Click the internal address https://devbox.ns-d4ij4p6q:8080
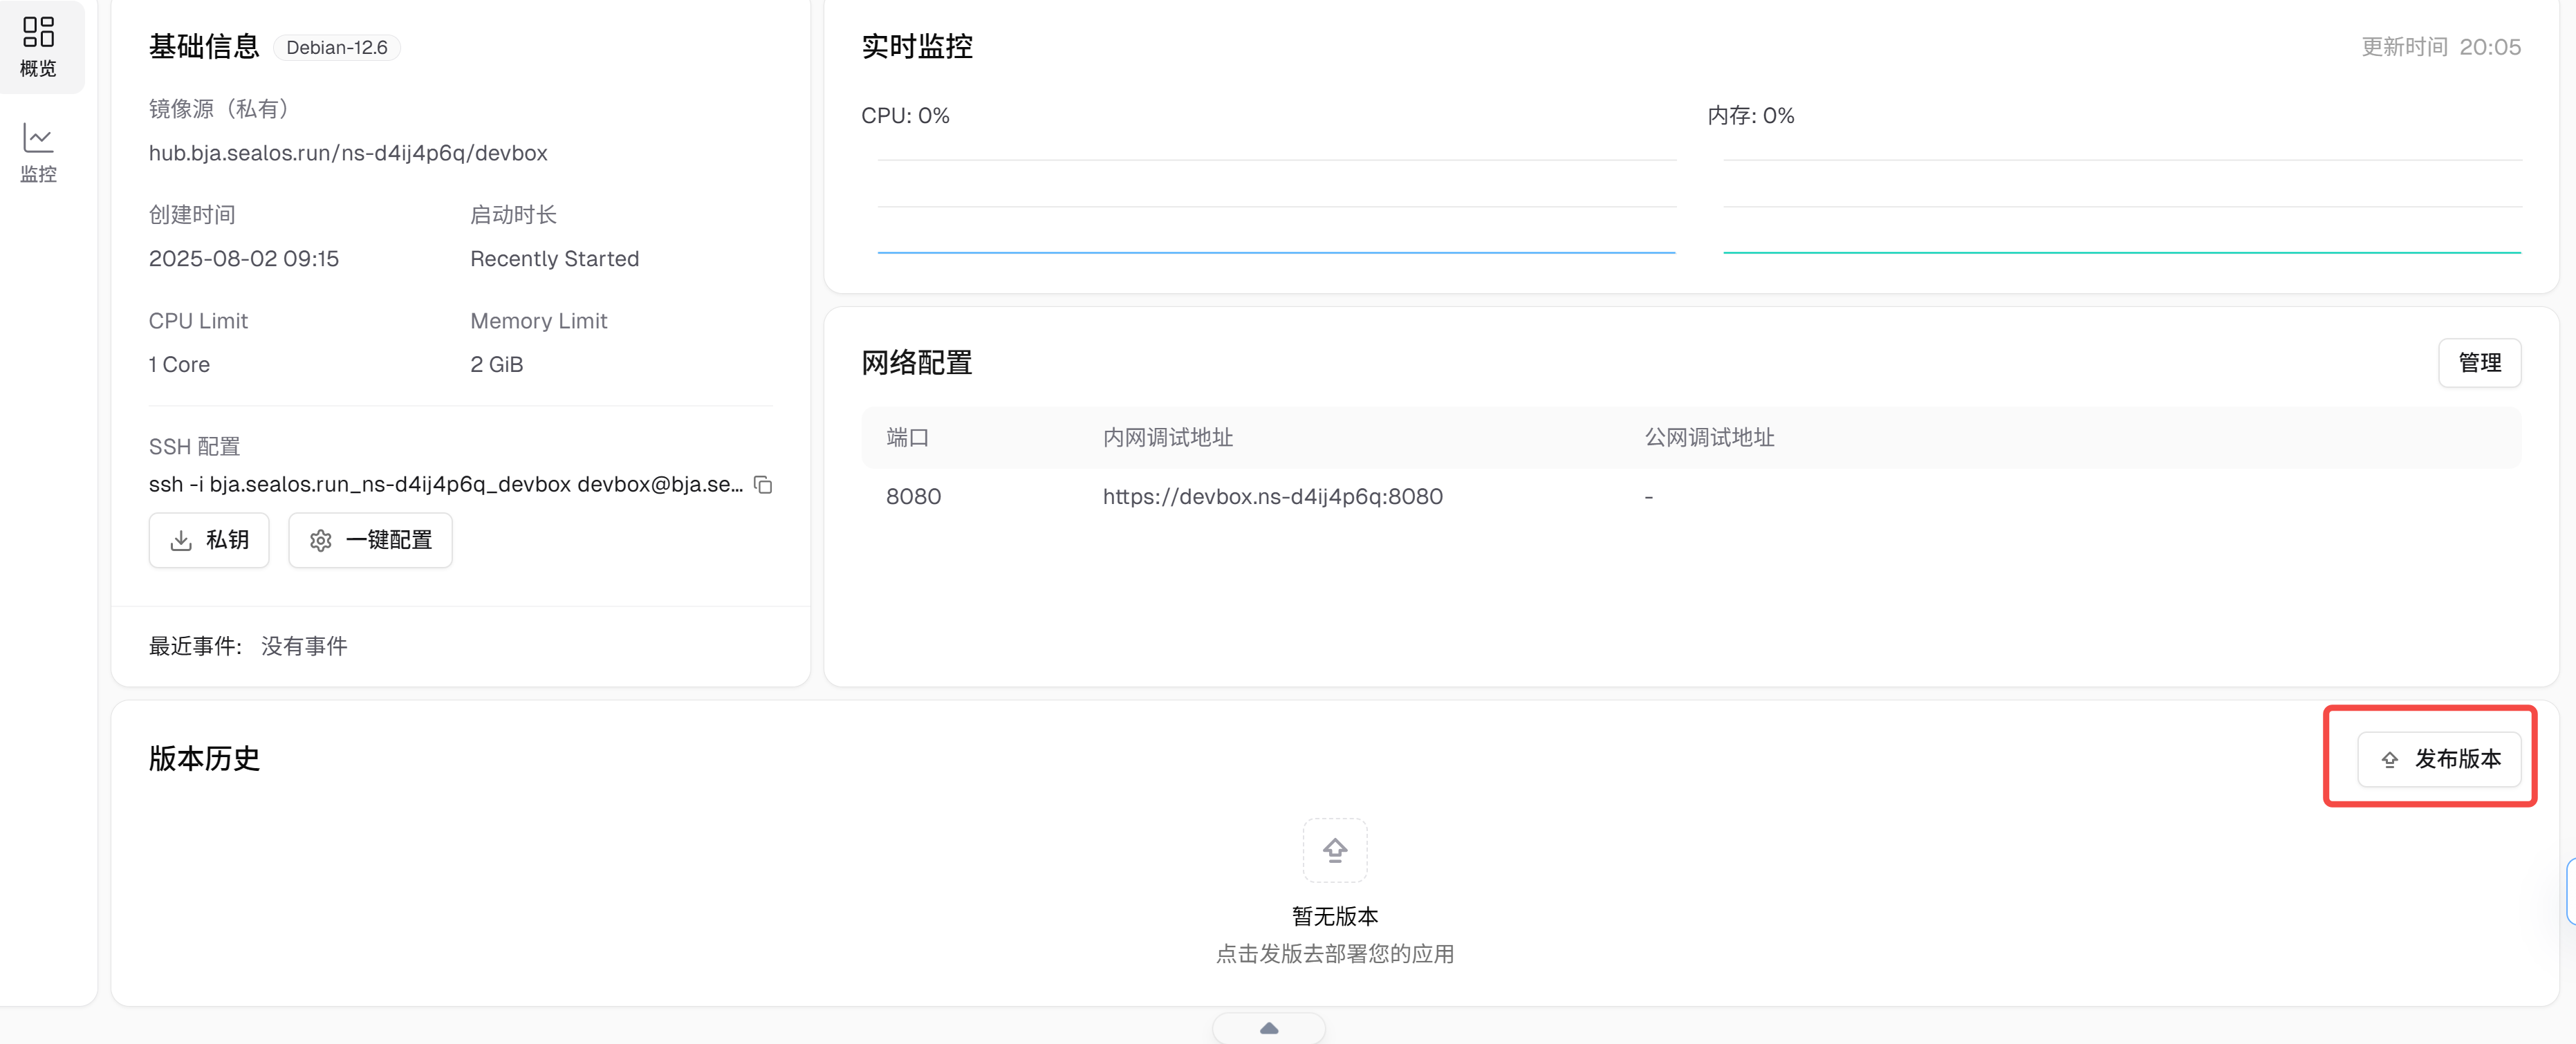Viewport: 2576px width, 1044px height. (x=1272, y=496)
